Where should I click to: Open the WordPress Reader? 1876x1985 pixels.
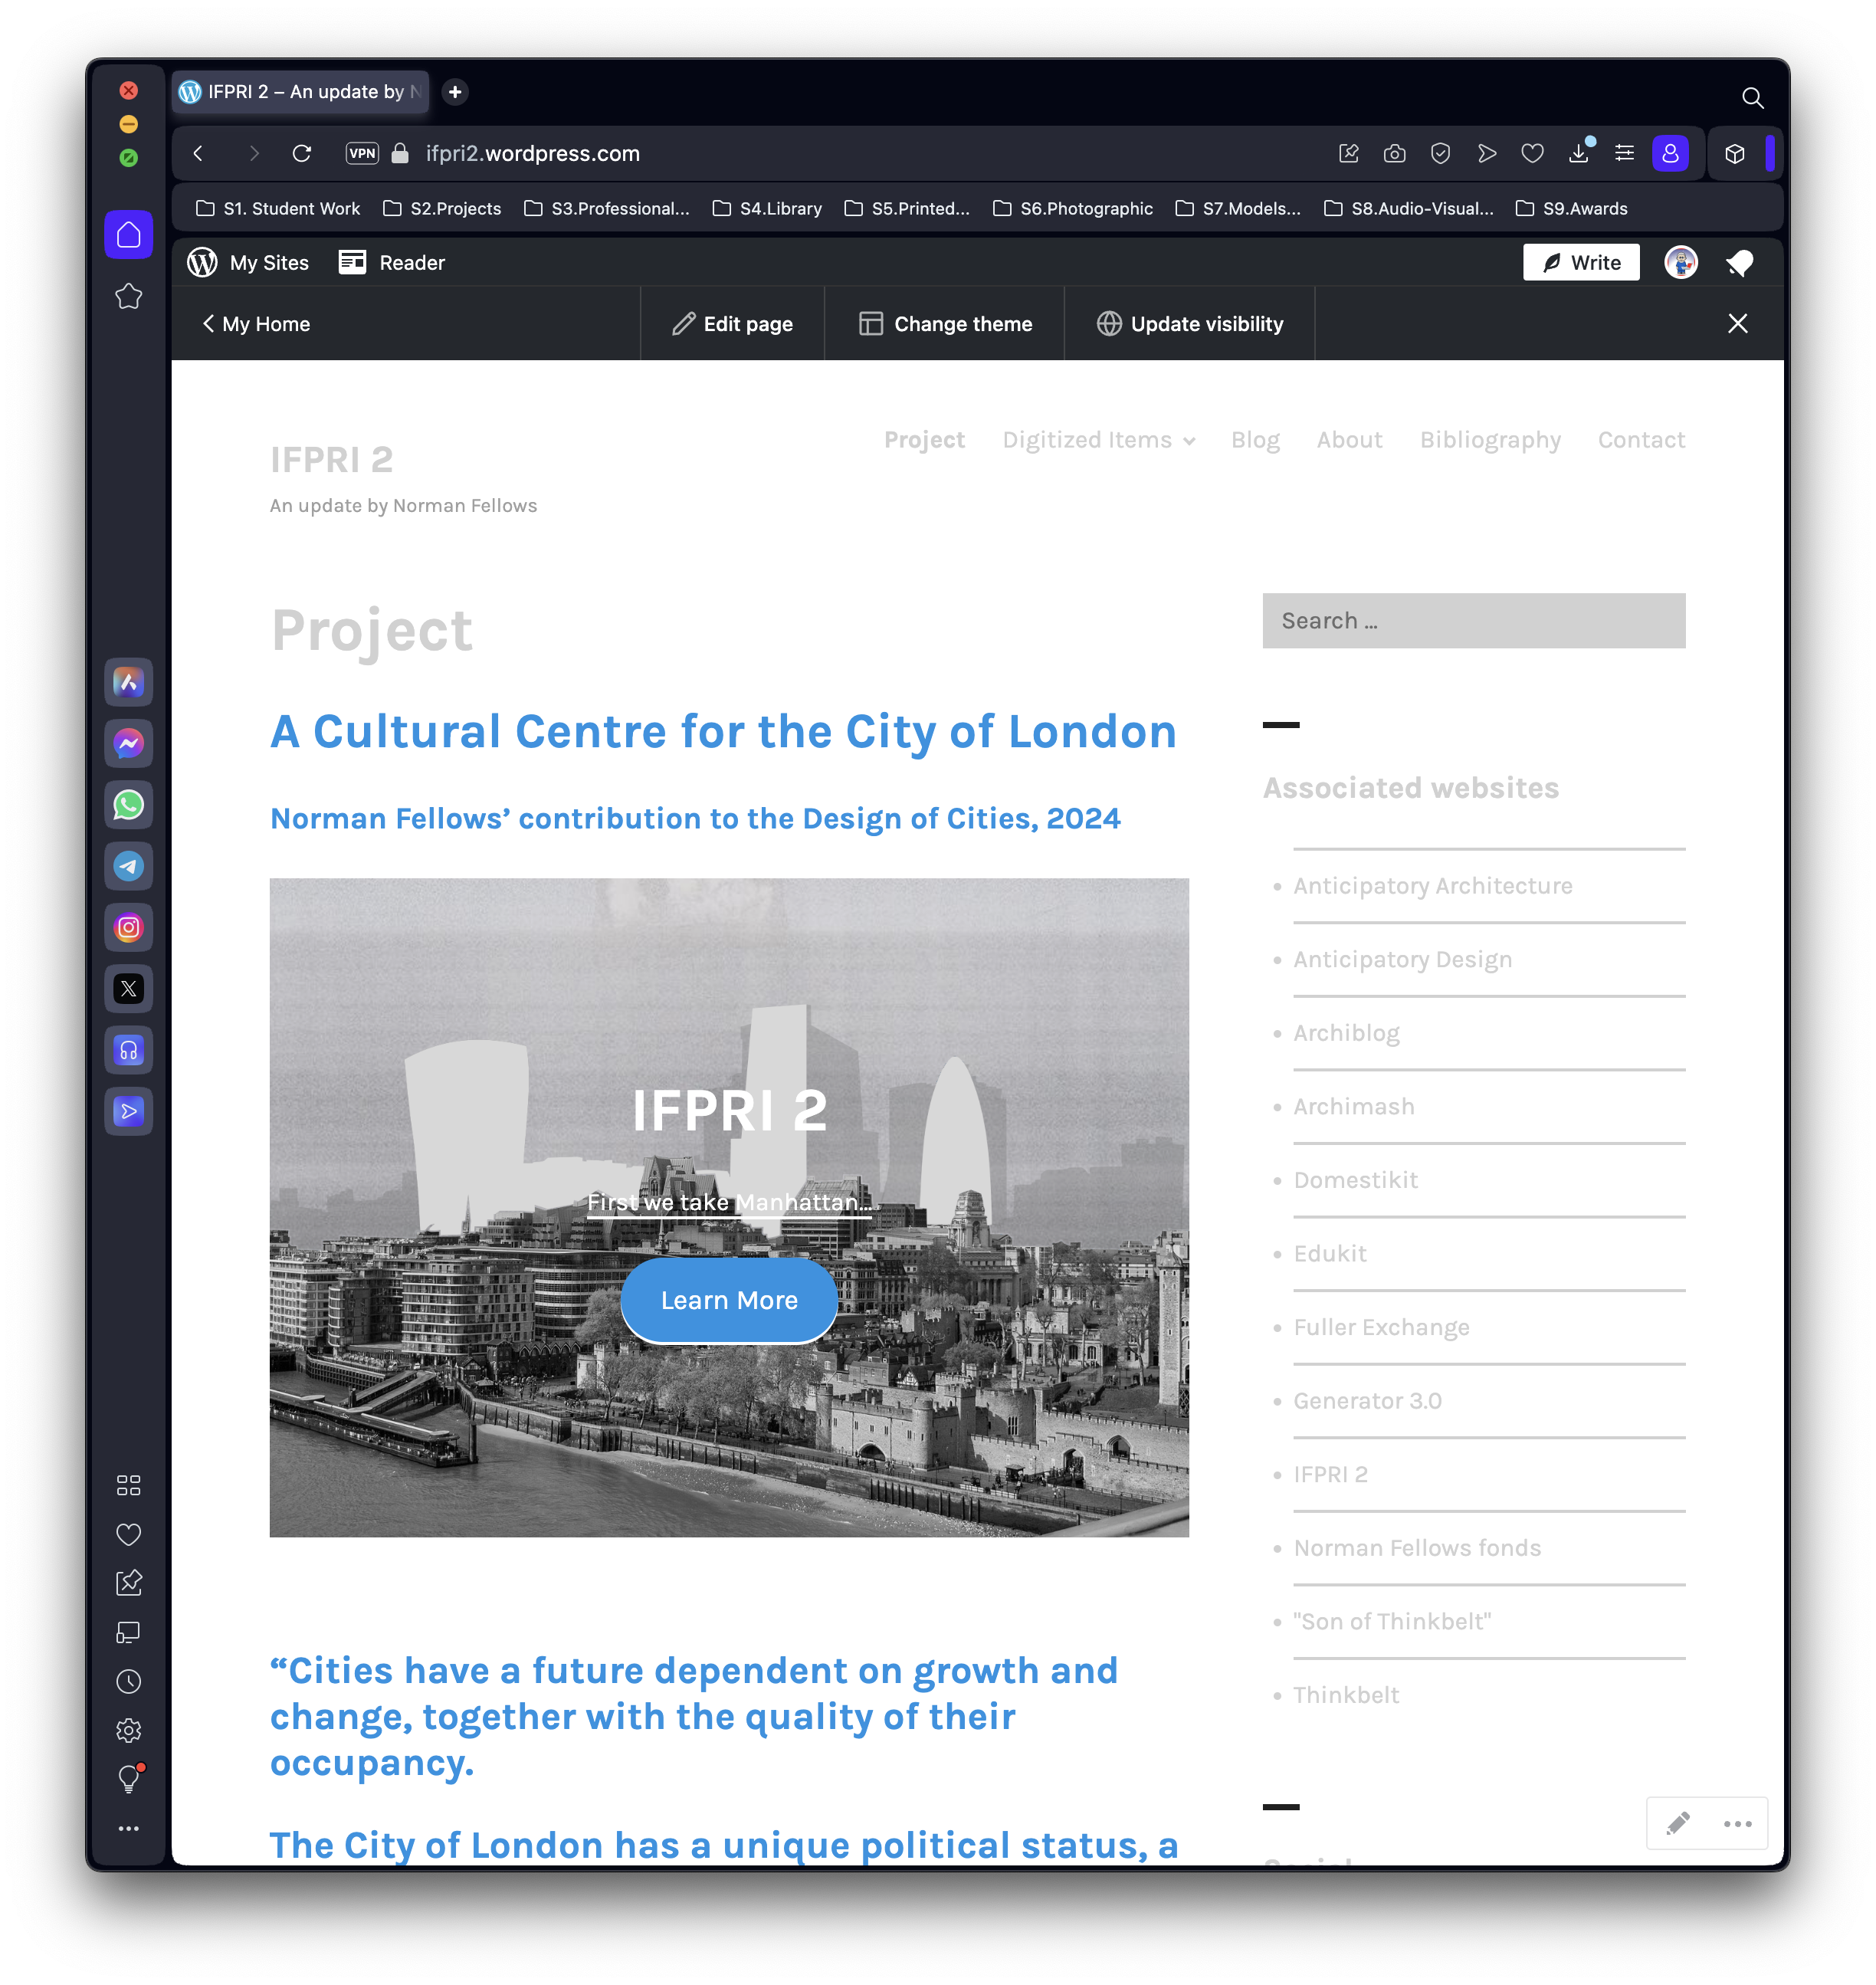coord(392,263)
